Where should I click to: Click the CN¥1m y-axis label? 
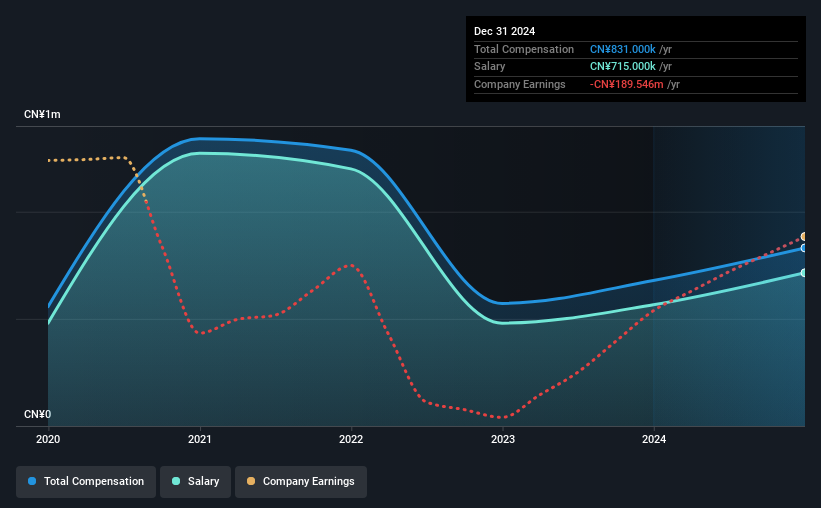42,114
